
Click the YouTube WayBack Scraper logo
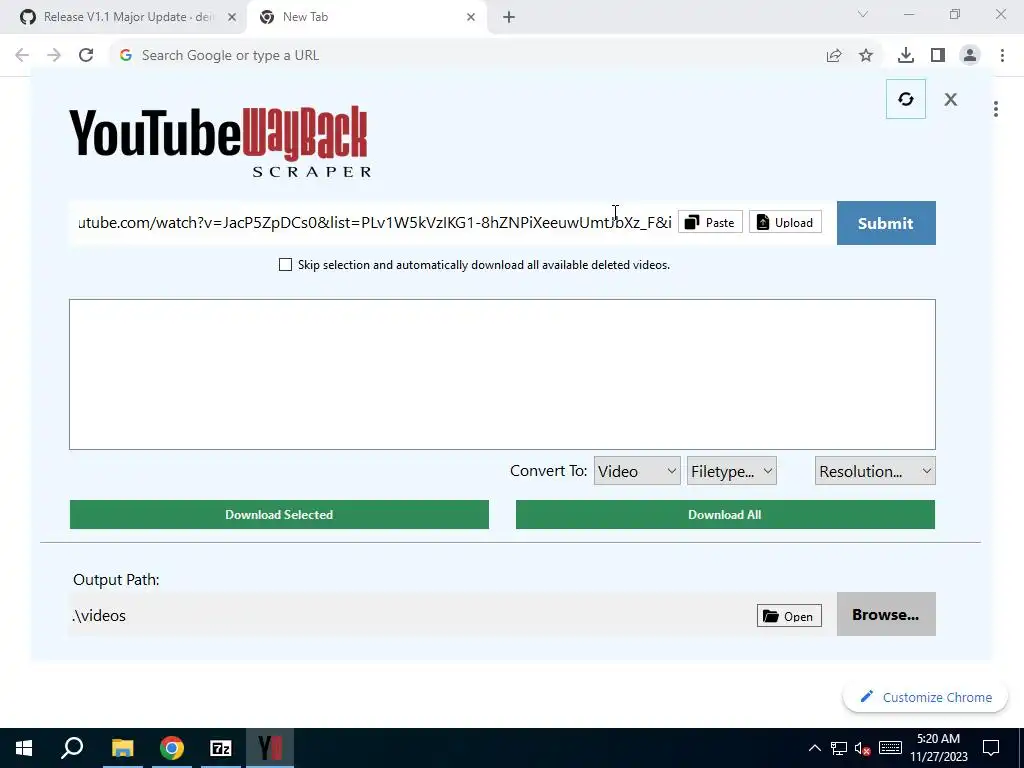click(x=220, y=141)
